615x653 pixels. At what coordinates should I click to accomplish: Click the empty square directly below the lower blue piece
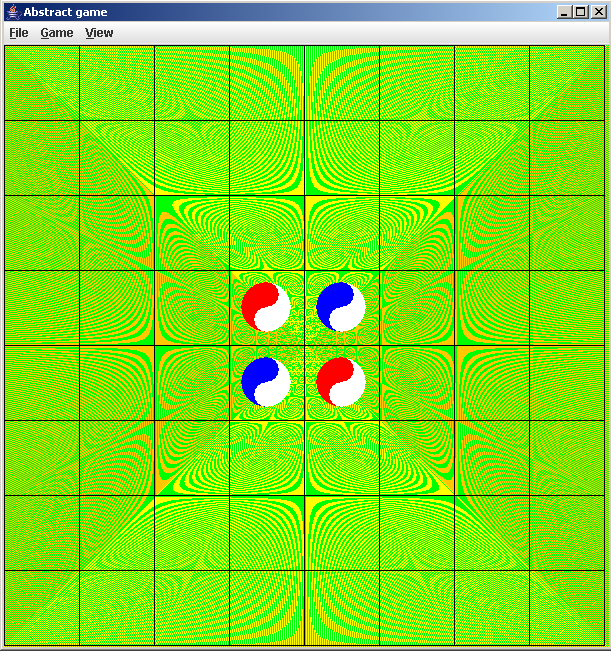click(267, 458)
